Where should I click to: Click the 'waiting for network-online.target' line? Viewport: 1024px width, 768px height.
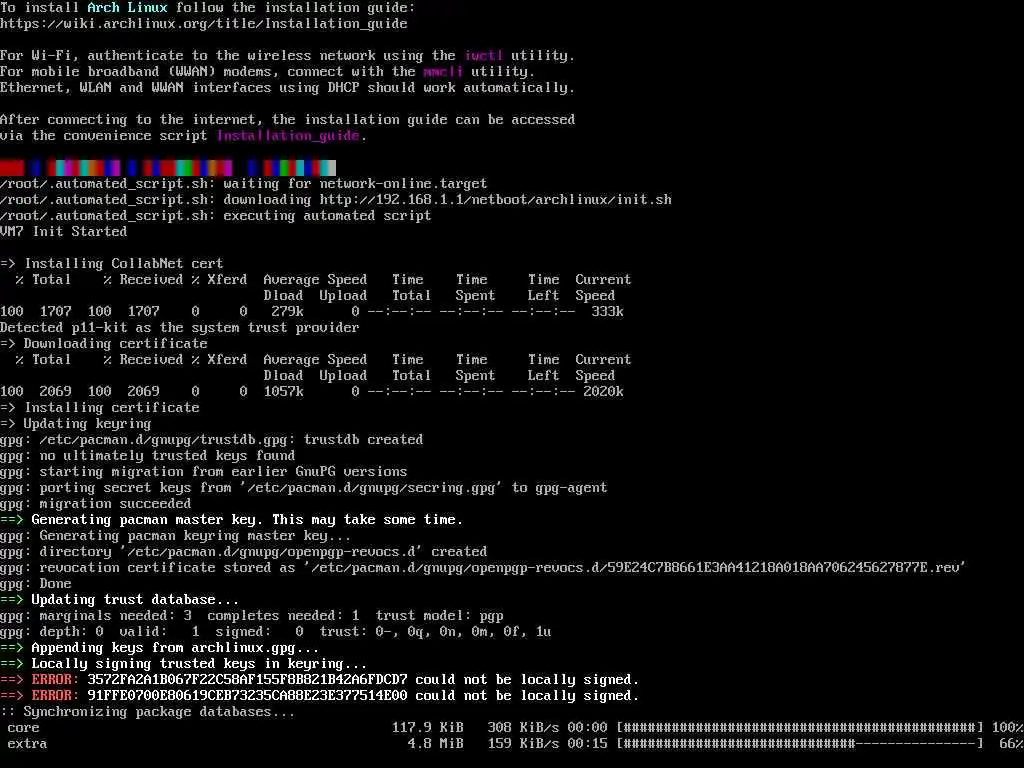point(244,184)
